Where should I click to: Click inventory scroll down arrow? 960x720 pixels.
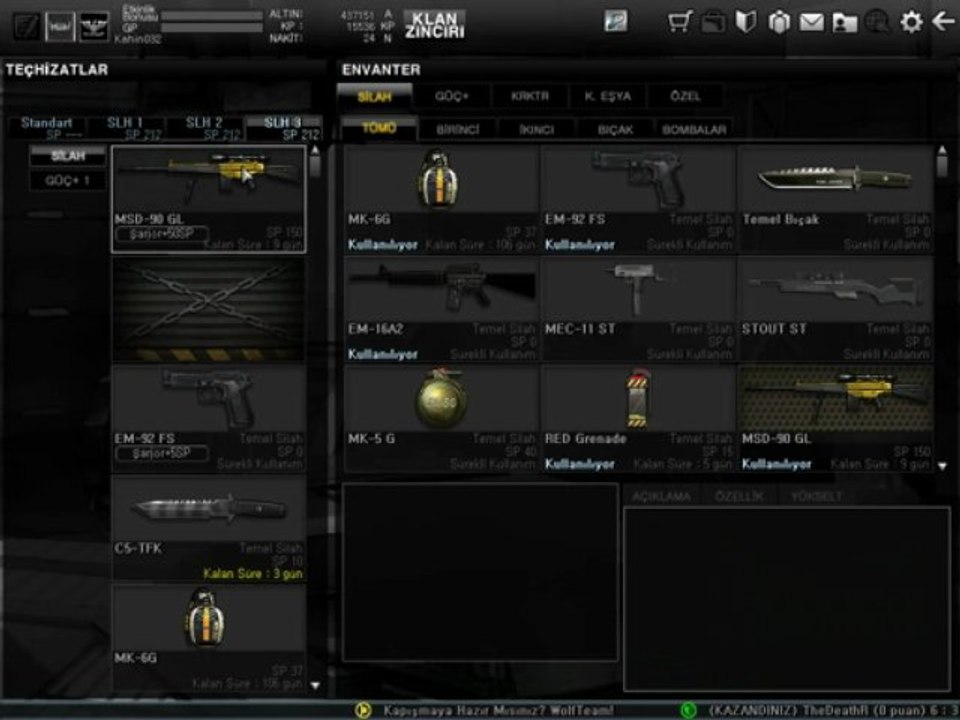coord(942,466)
